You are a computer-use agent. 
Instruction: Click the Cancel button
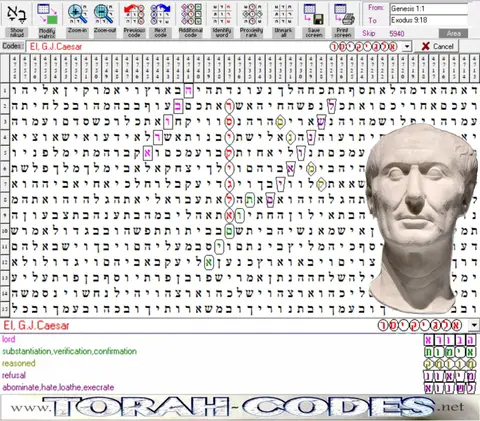point(437,46)
